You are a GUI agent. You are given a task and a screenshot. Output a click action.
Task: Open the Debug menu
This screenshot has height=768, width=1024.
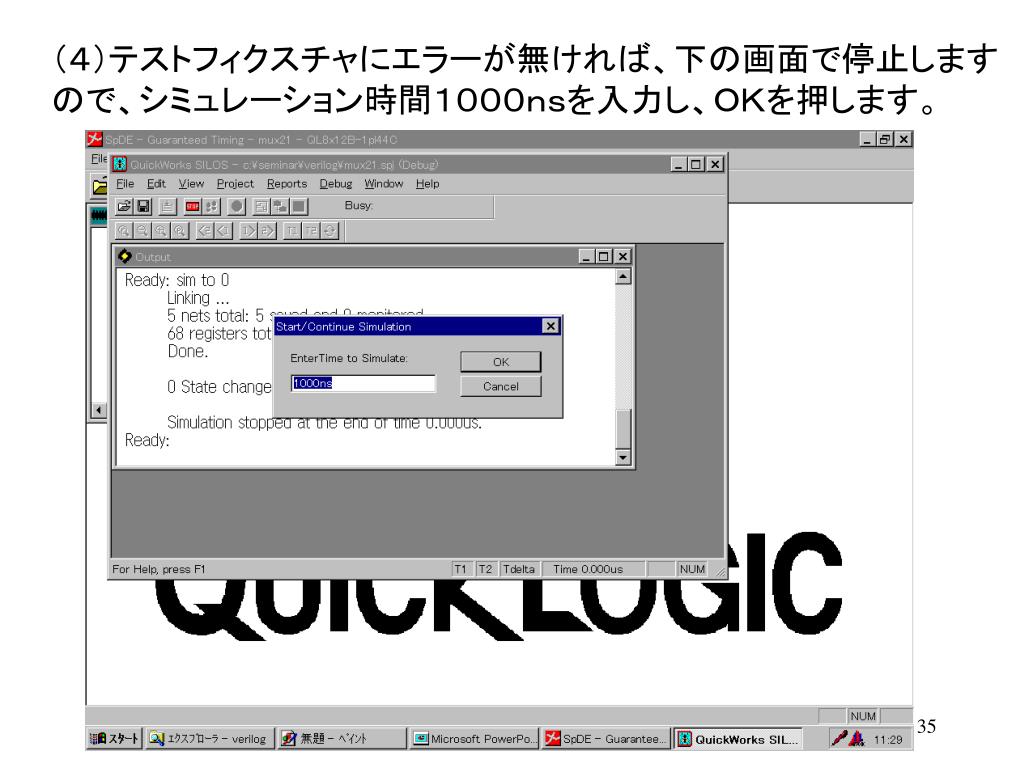pyautogui.click(x=336, y=184)
